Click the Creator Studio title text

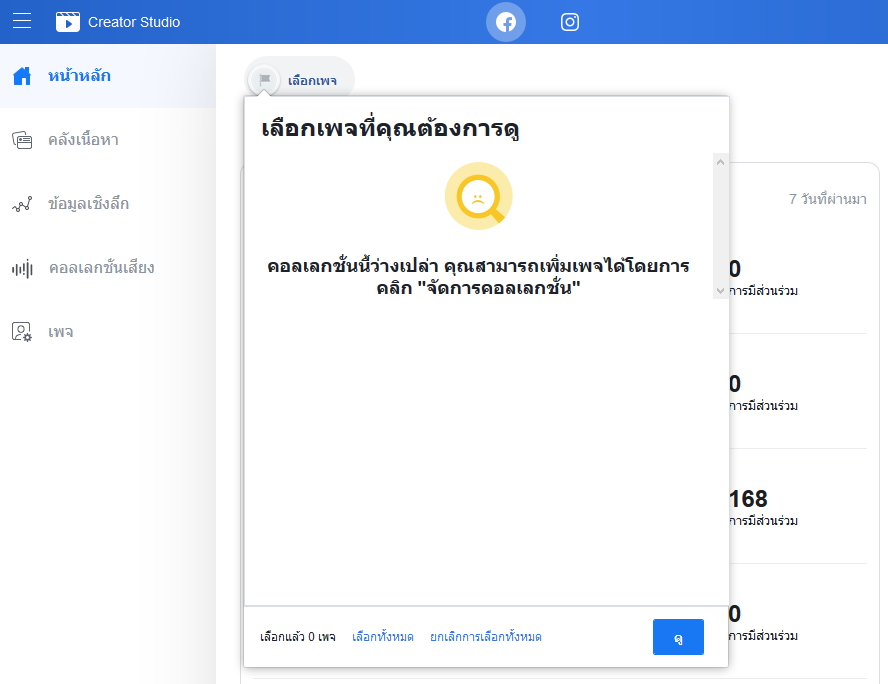(x=134, y=22)
